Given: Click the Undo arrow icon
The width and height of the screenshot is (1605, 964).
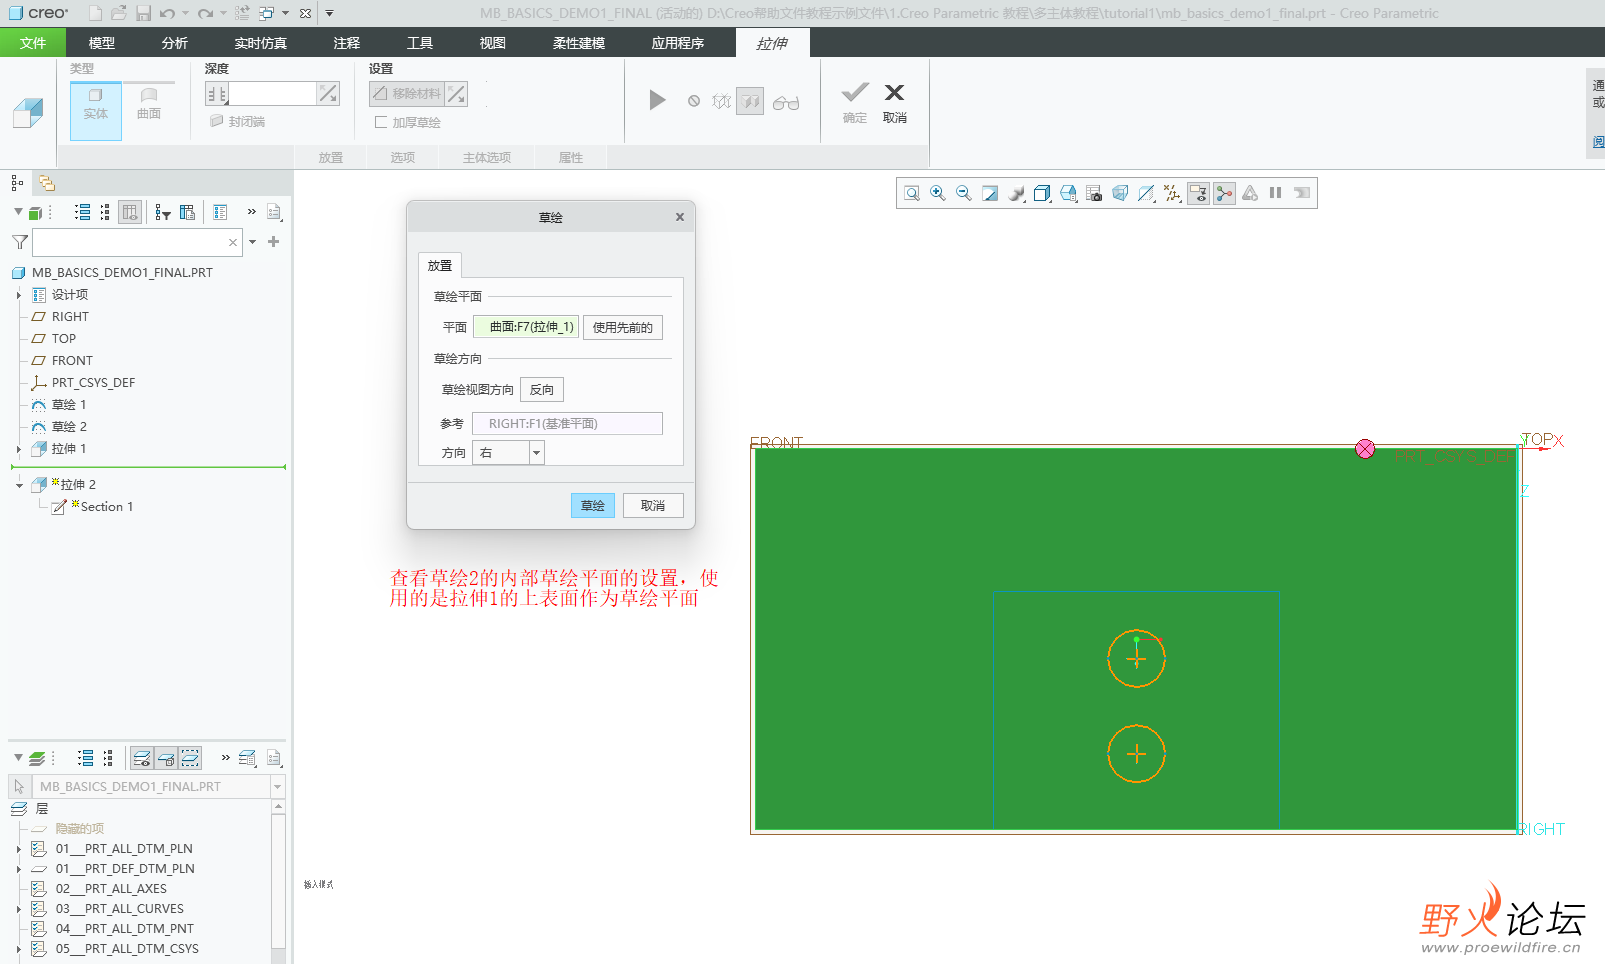Looking at the screenshot, I should coord(167,13).
